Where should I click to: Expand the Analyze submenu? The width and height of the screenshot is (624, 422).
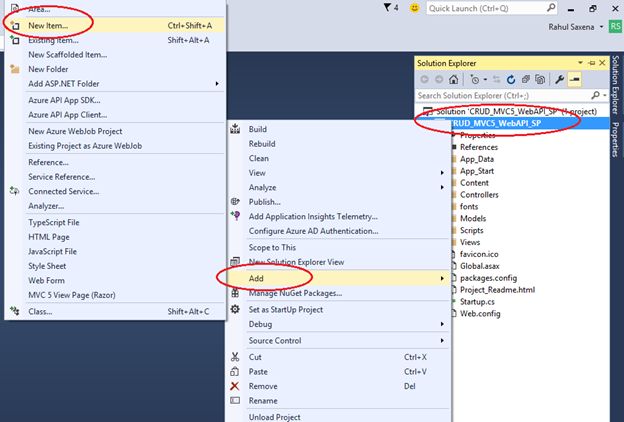coord(442,187)
